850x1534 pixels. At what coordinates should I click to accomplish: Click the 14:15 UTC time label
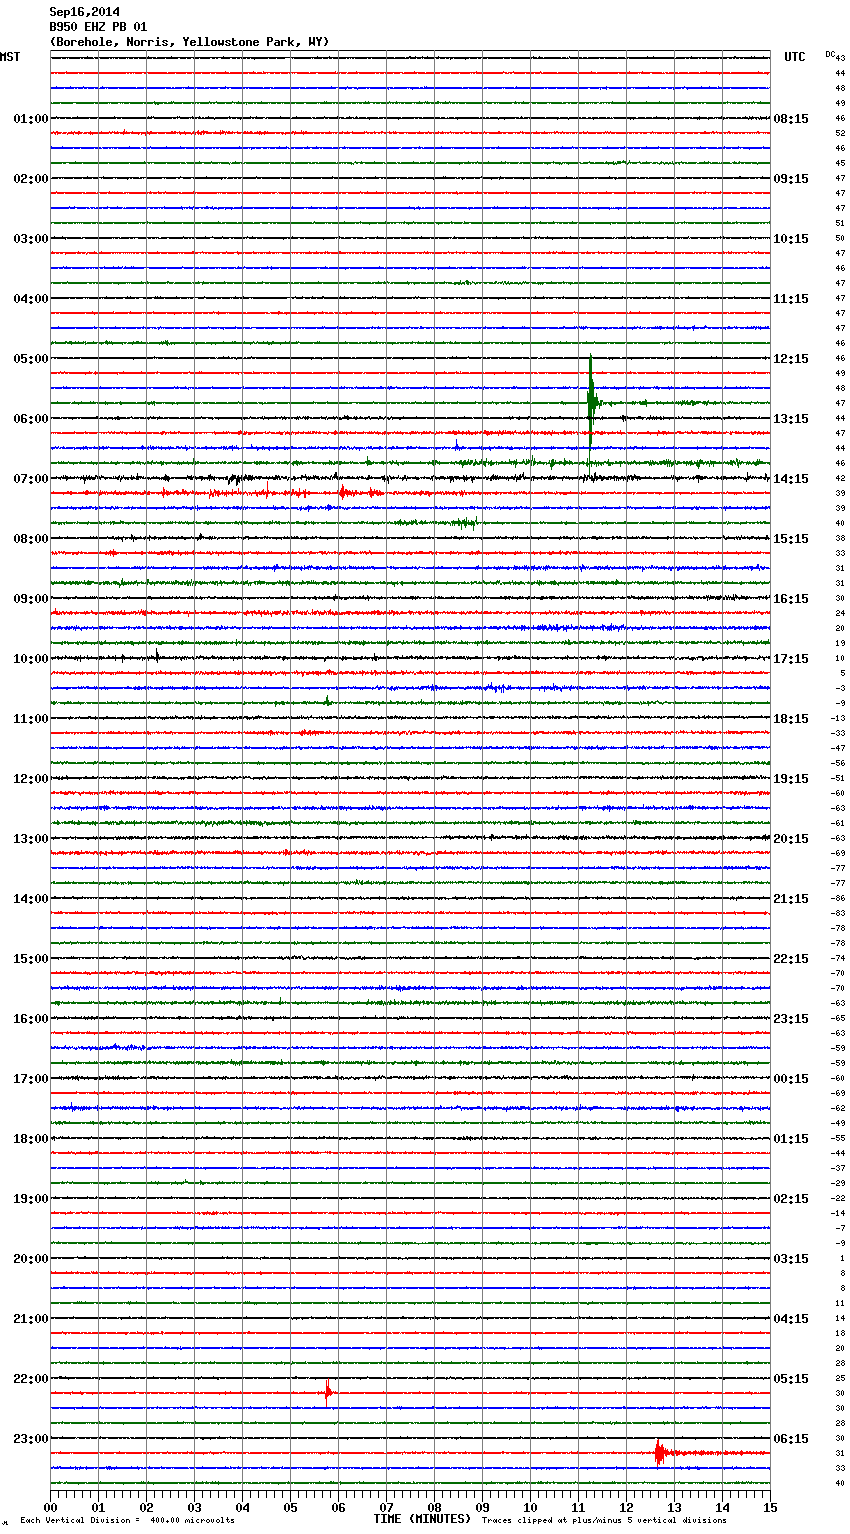[x=791, y=479]
